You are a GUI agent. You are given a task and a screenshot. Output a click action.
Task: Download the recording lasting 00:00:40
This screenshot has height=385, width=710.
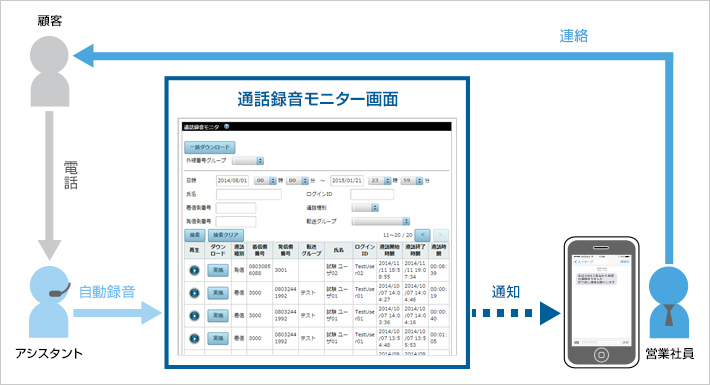click(218, 316)
